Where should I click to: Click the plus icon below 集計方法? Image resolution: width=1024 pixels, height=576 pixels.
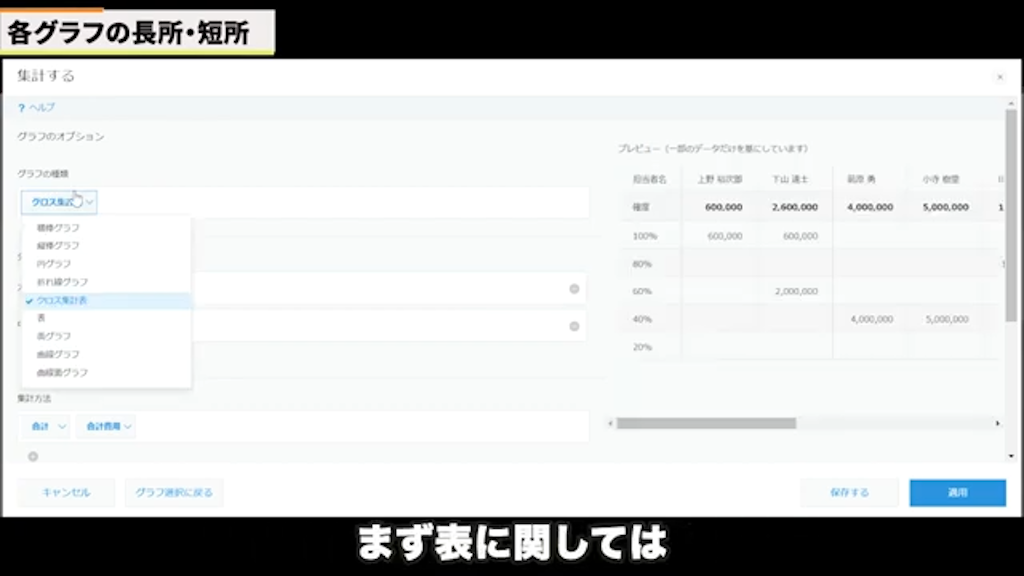point(31,456)
